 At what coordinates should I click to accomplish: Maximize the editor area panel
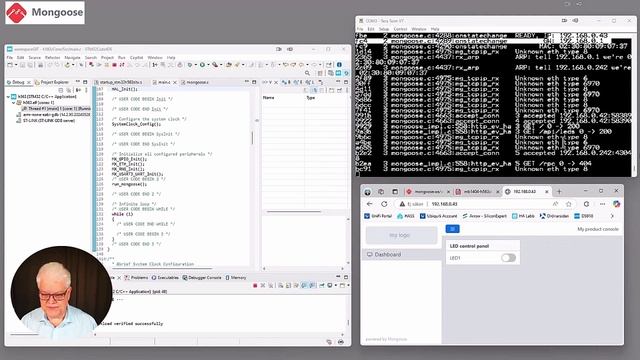[254, 82]
